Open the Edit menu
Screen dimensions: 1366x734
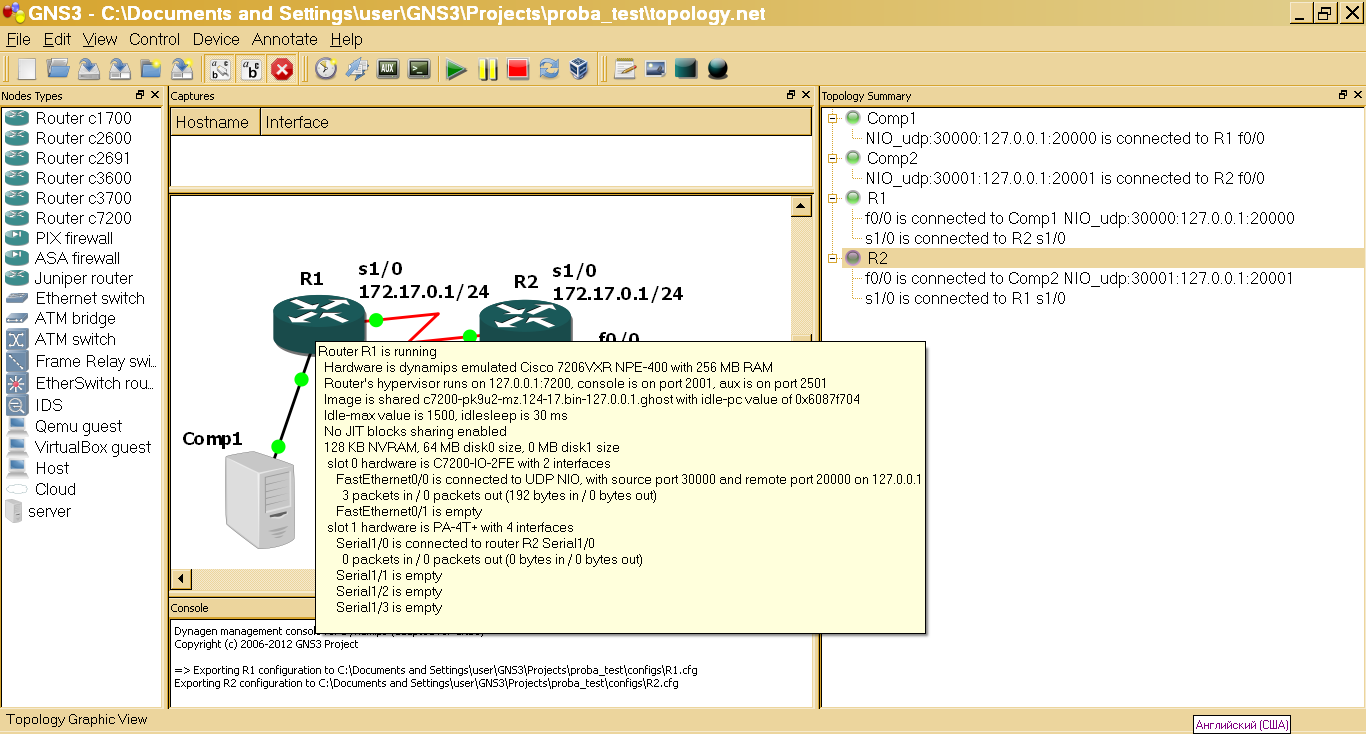[x=57, y=39]
